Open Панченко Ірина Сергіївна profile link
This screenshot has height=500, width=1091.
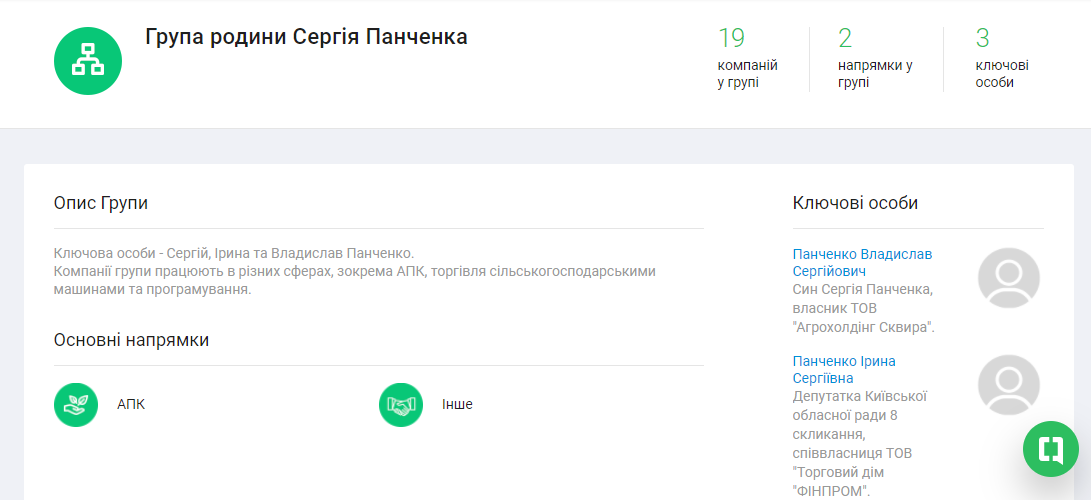tap(843, 369)
